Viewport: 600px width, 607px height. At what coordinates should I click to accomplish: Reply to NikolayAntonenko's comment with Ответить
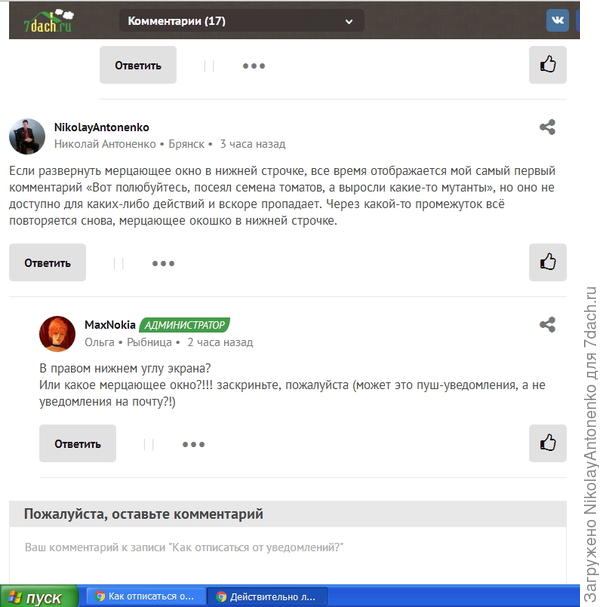47,262
